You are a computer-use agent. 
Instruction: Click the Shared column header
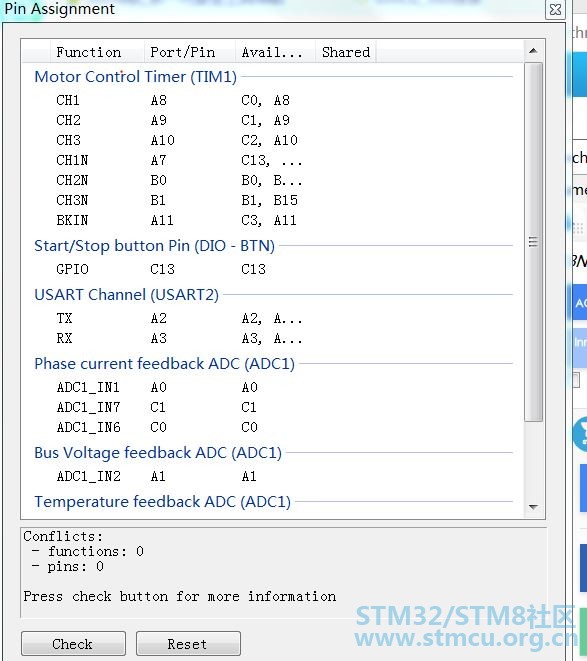346,52
